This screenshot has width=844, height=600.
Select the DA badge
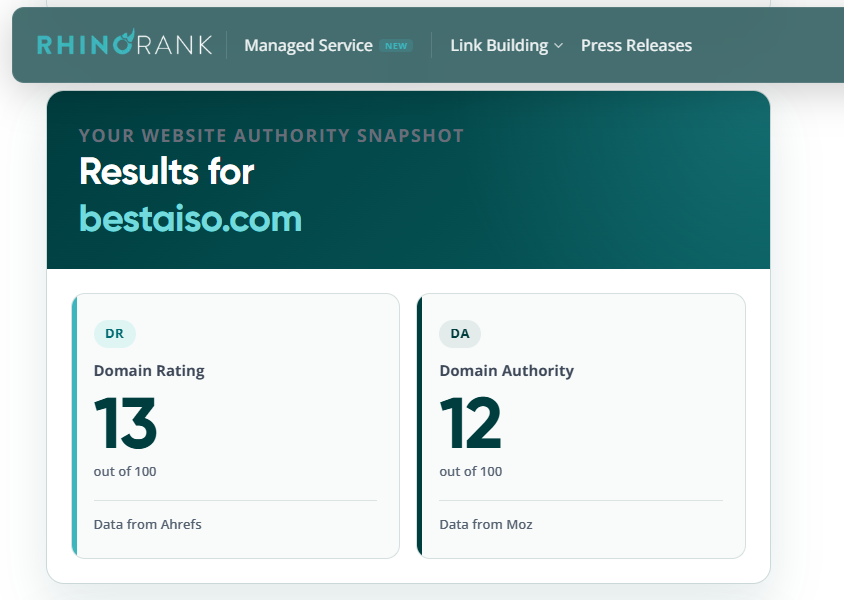460,334
